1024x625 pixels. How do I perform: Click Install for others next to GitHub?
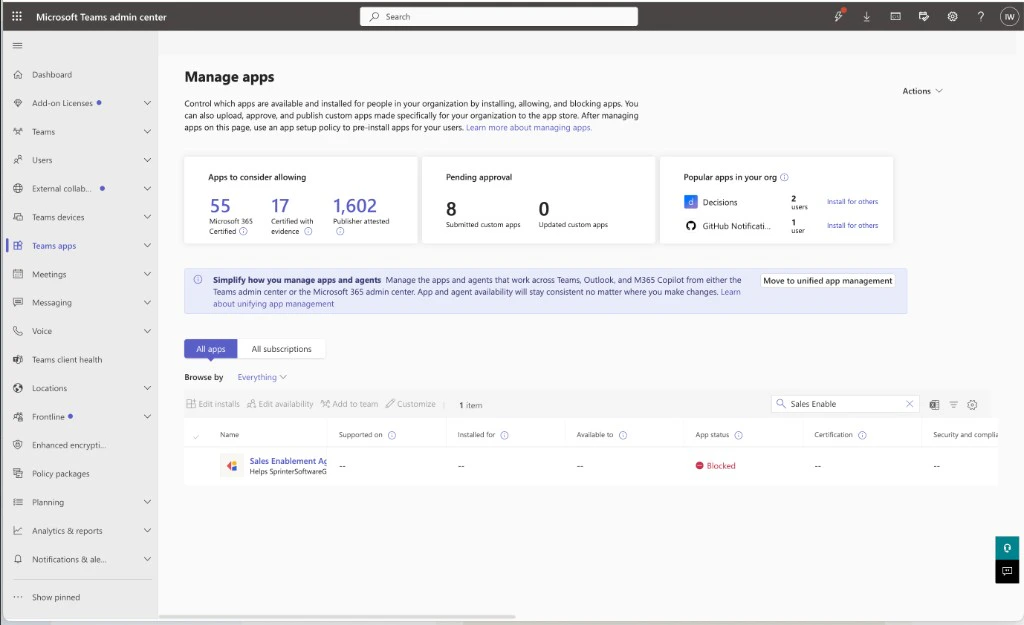click(852, 225)
